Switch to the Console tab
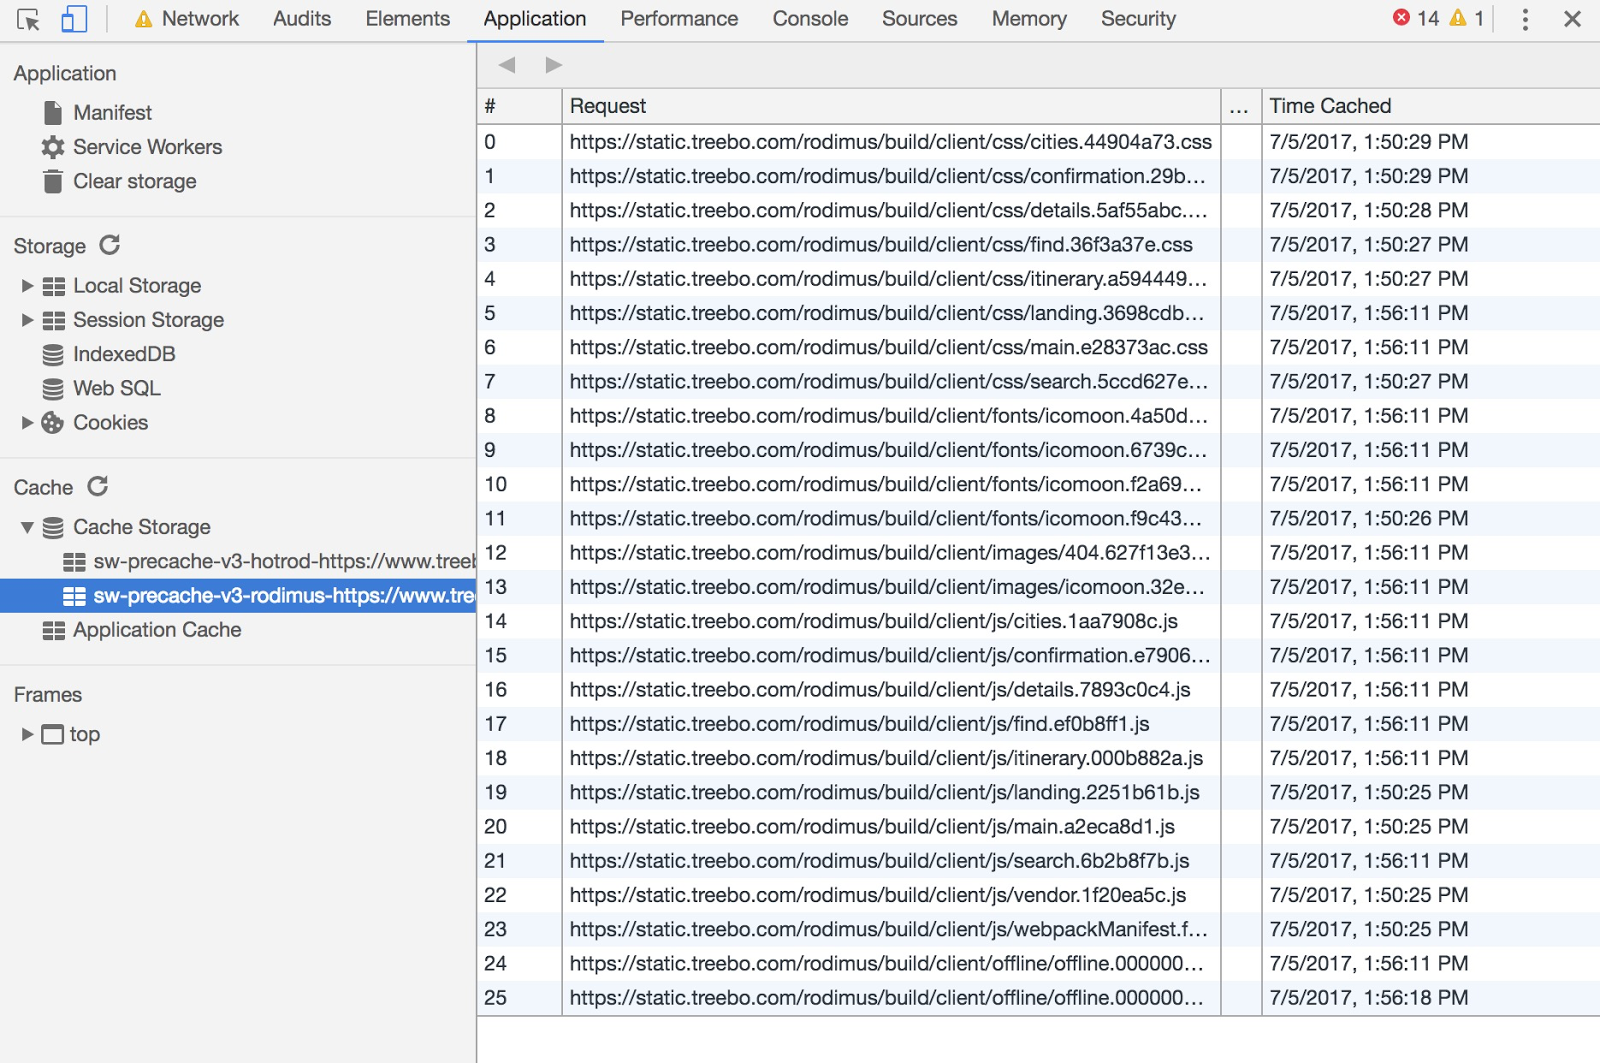The width and height of the screenshot is (1600, 1063). [x=810, y=19]
